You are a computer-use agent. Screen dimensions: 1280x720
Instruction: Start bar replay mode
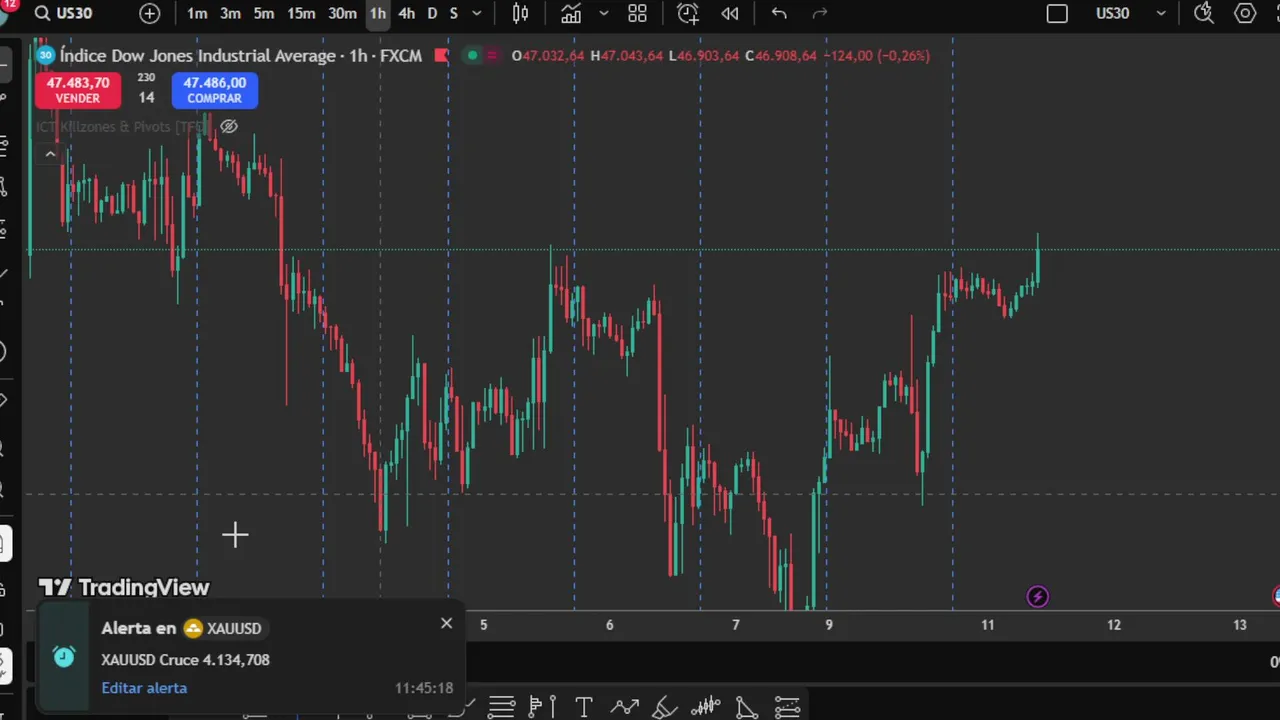click(730, 13)
